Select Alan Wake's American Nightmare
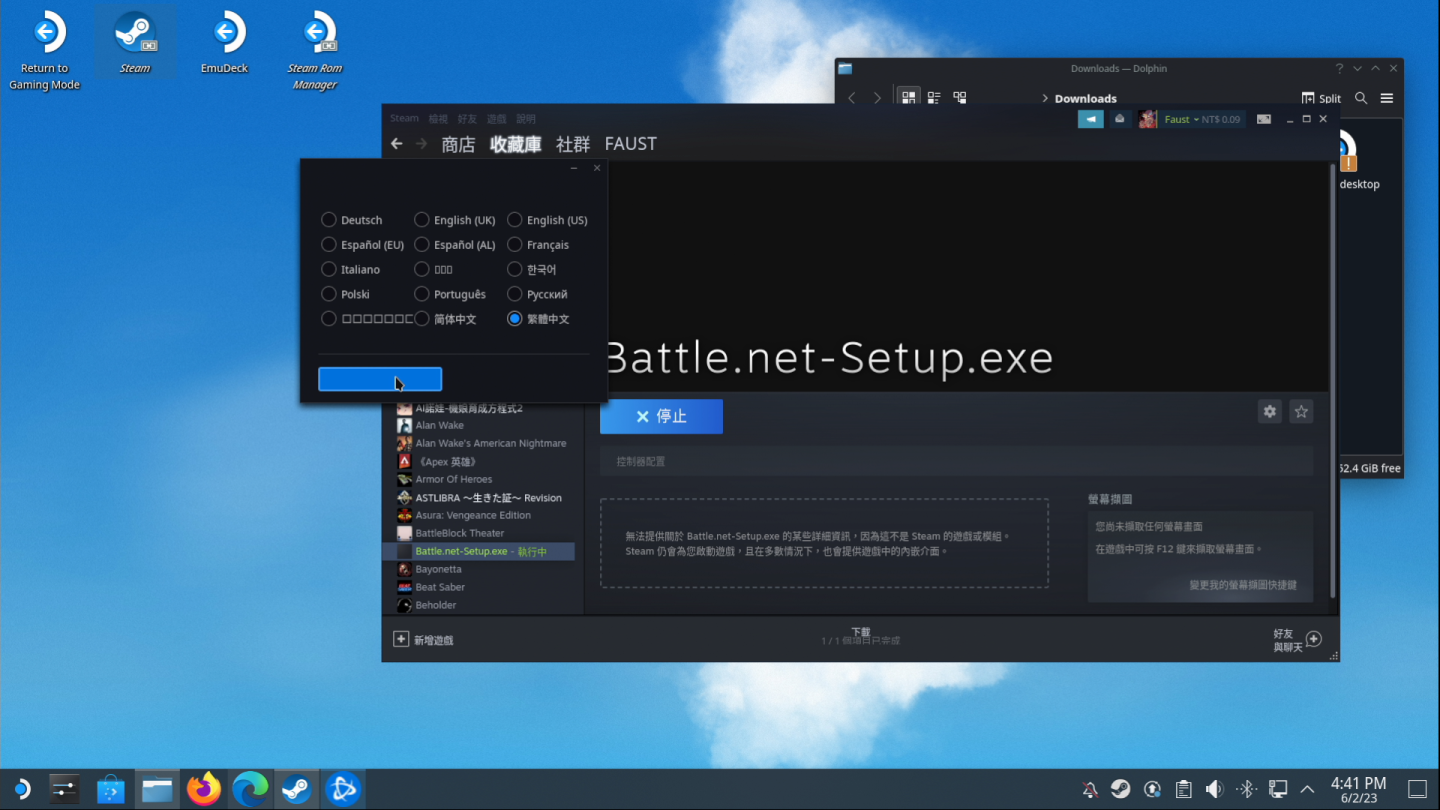1440x810 pixels. 490,443
